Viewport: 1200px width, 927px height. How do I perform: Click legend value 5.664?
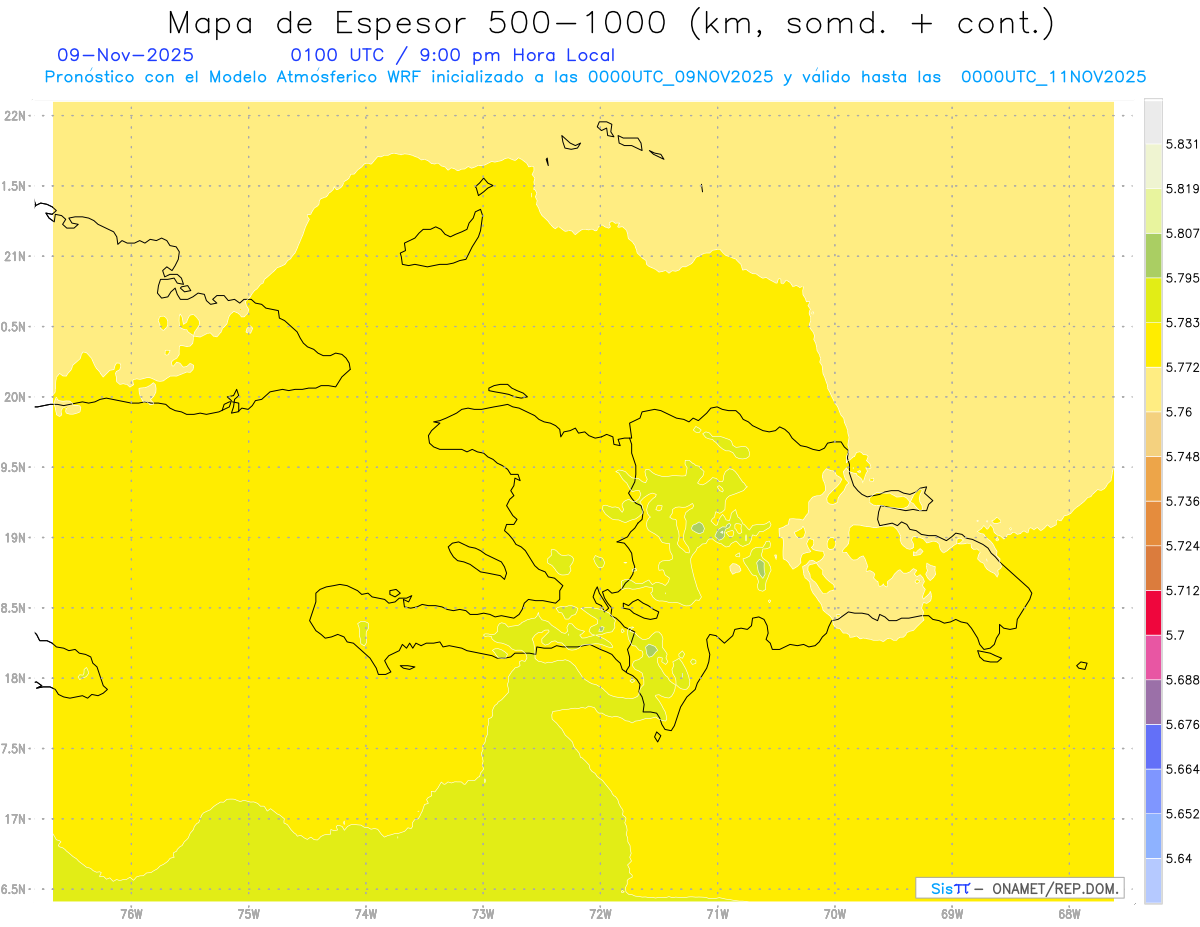point(1182,769)
